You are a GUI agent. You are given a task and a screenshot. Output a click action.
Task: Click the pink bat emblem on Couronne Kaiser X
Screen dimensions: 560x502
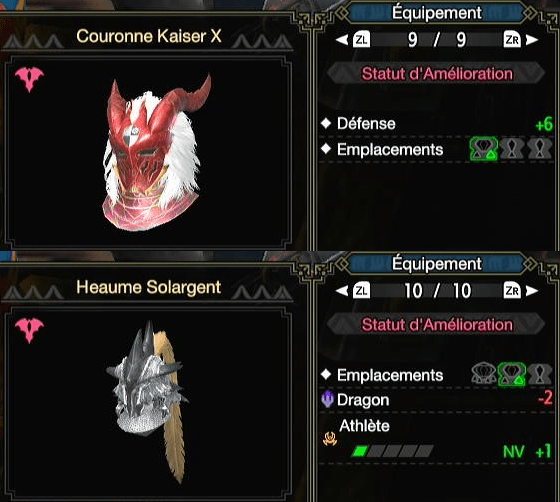point(29,79)
